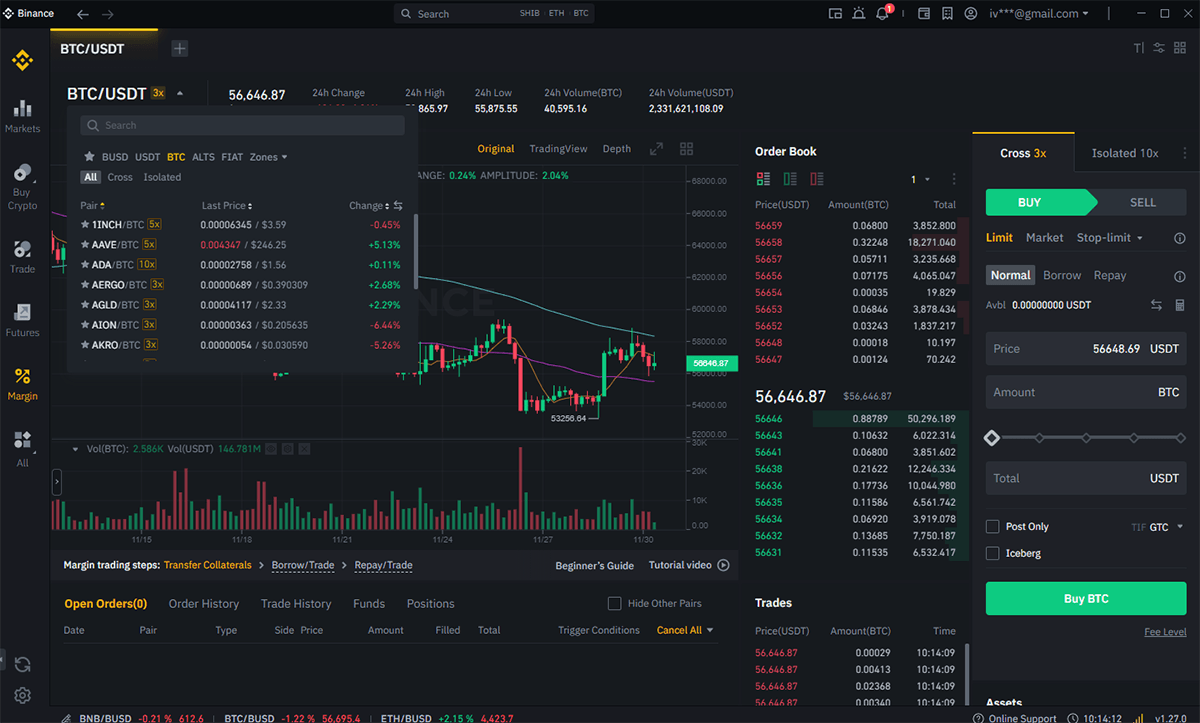This screenshot has height=723, width=1200.
Task: Open the Trade History tab
Action: coord(296,604)
